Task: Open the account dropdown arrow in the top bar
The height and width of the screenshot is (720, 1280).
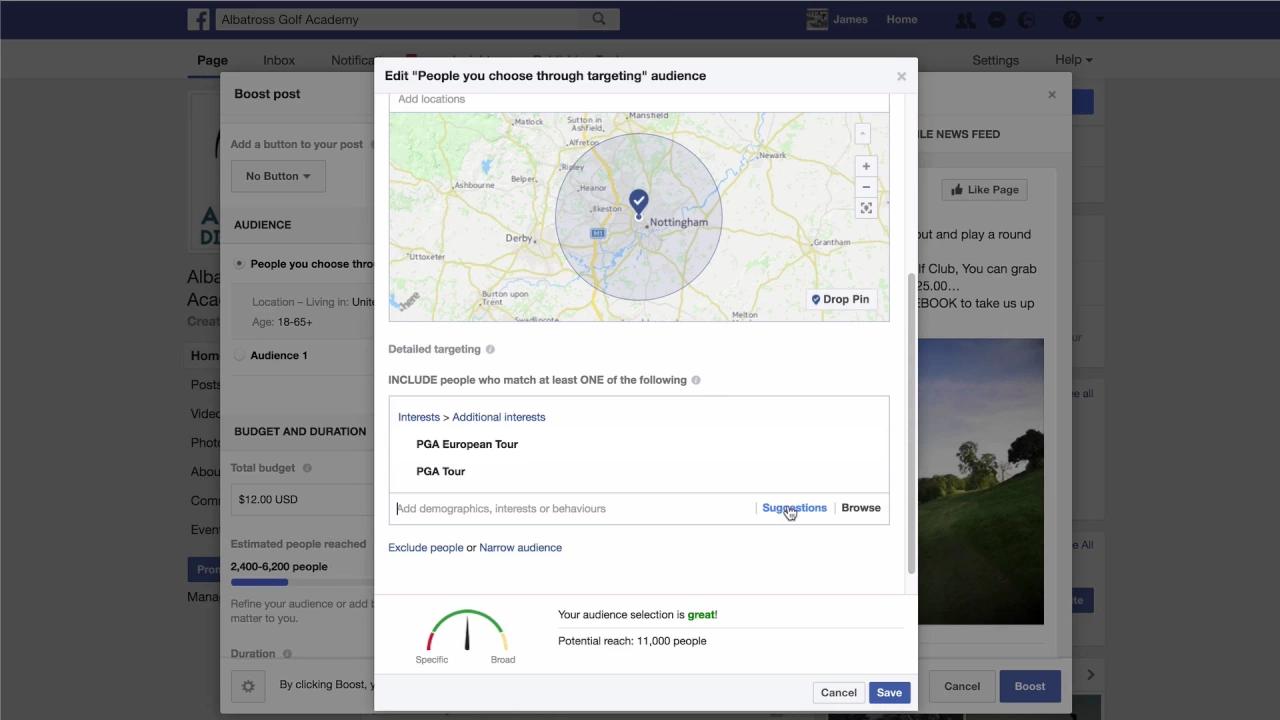Action: click(1100, 19)
